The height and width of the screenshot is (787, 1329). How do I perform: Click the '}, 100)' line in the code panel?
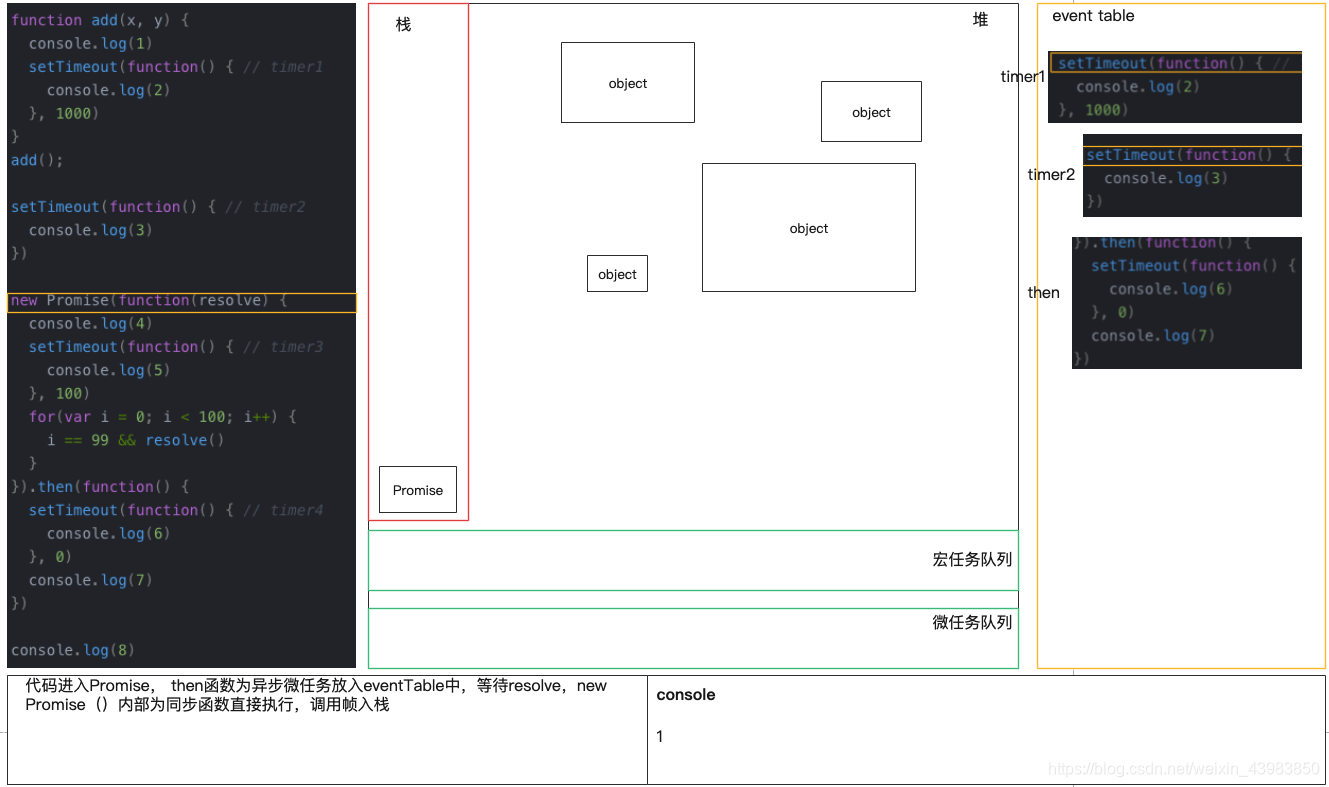[59, 394]
